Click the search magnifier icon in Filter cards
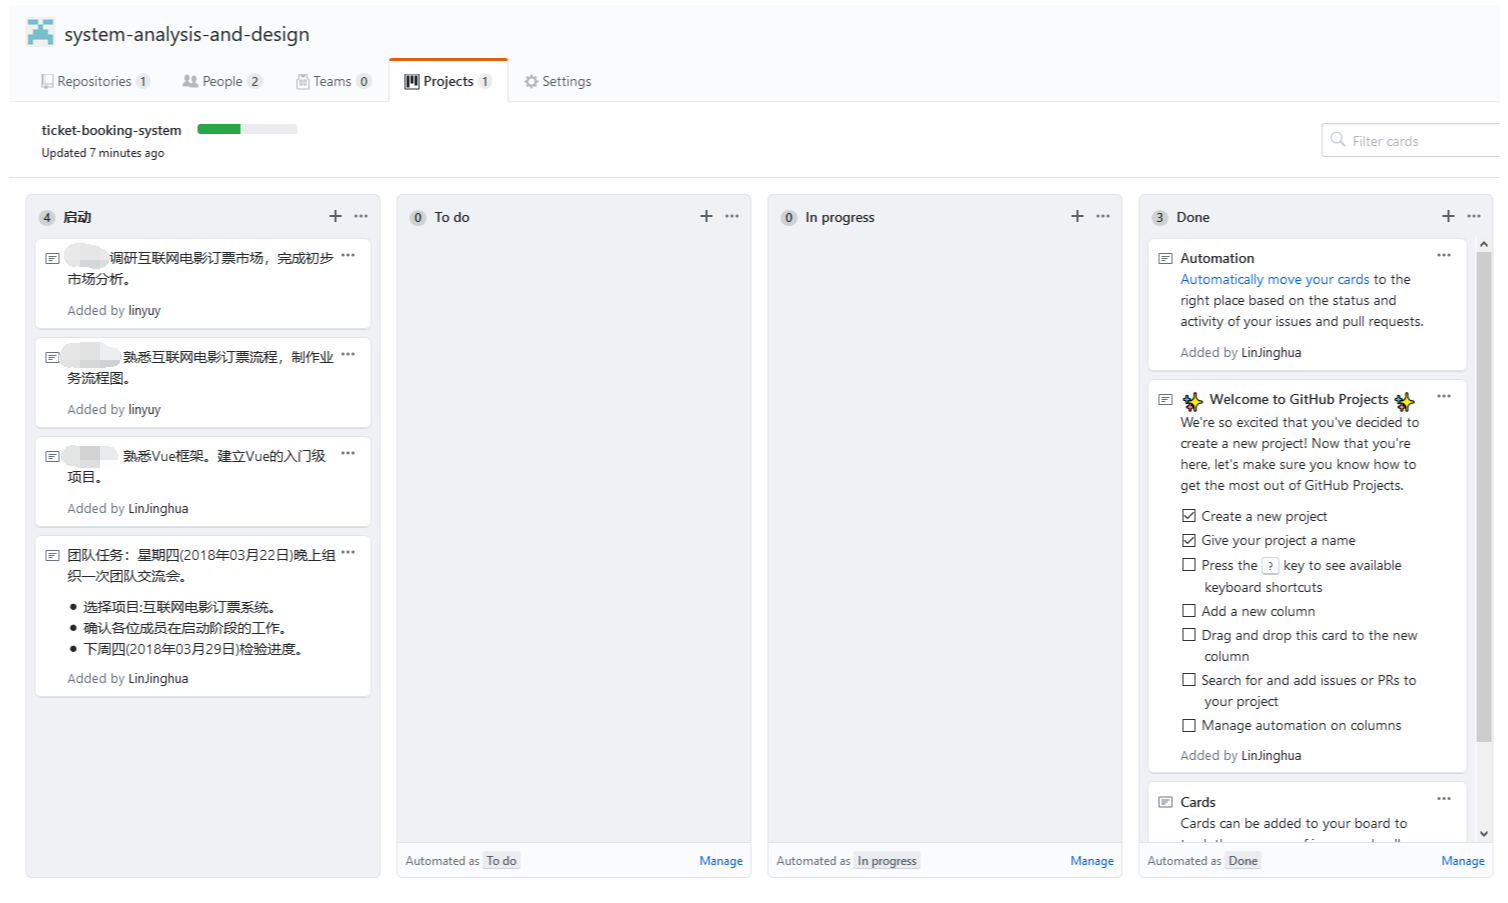1508x903 pixels. [1338, 140]
